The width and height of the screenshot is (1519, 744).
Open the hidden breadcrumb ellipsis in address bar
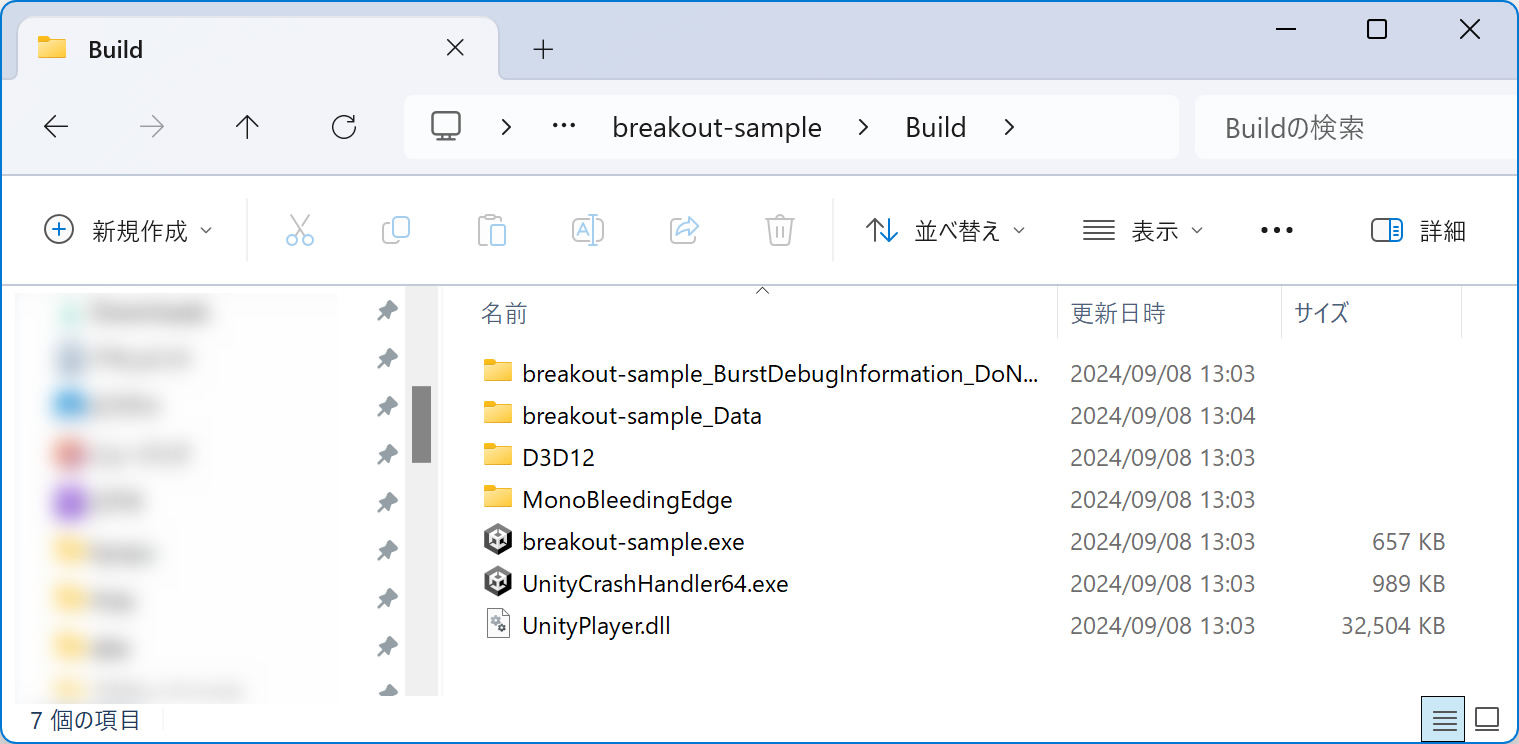pos(564,127)
